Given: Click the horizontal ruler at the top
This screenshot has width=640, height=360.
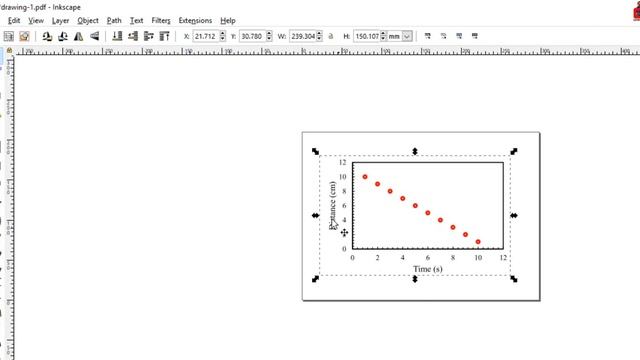Looking at the screenshot, I should [327, 51].
